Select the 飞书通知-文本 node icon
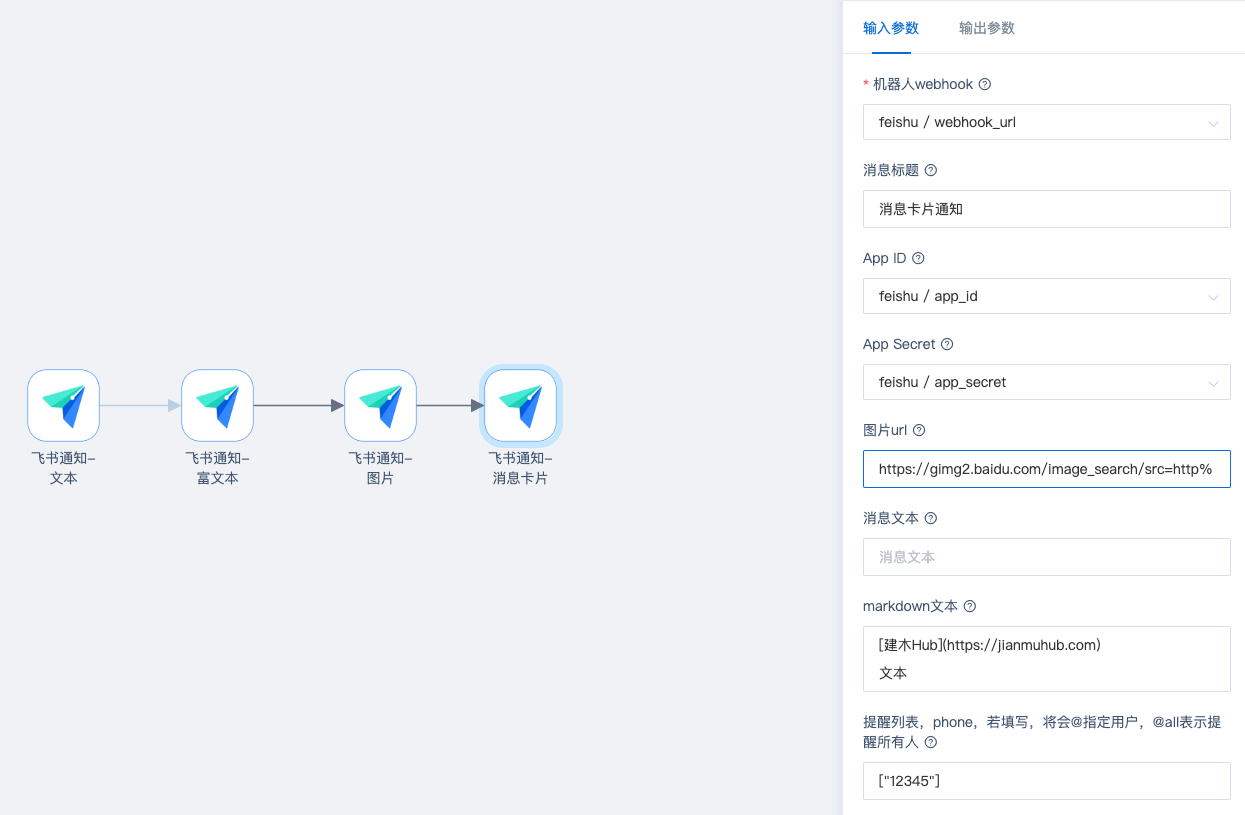The image size is (1245, 815). click(64, 405)
